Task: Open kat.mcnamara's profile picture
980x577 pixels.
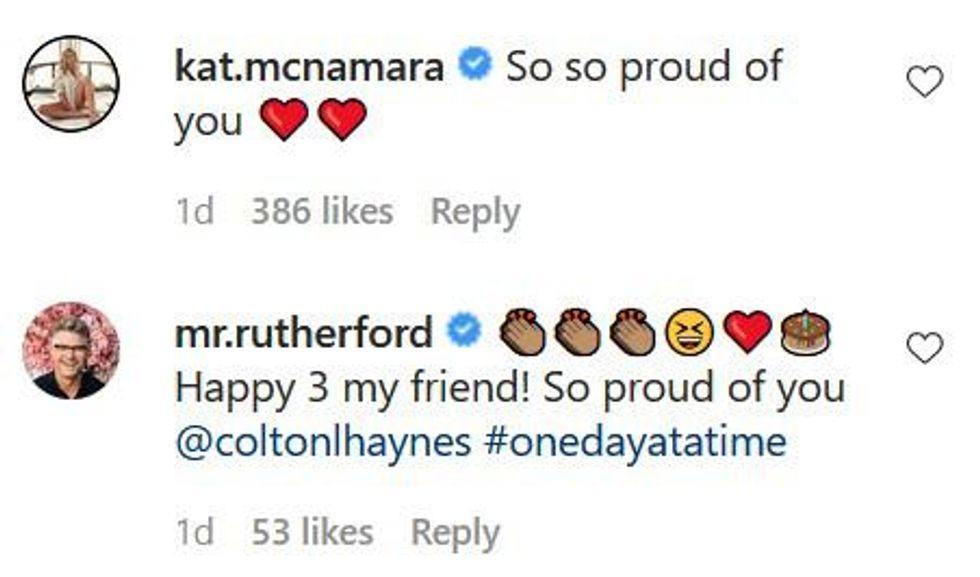Action: tap(71, 84)
